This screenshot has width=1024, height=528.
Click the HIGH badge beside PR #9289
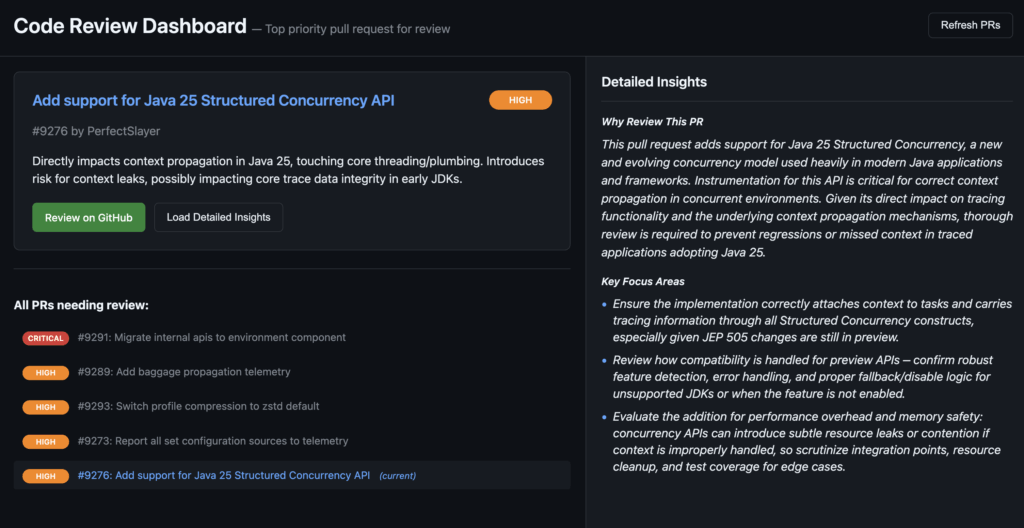[x=46, y=372]
